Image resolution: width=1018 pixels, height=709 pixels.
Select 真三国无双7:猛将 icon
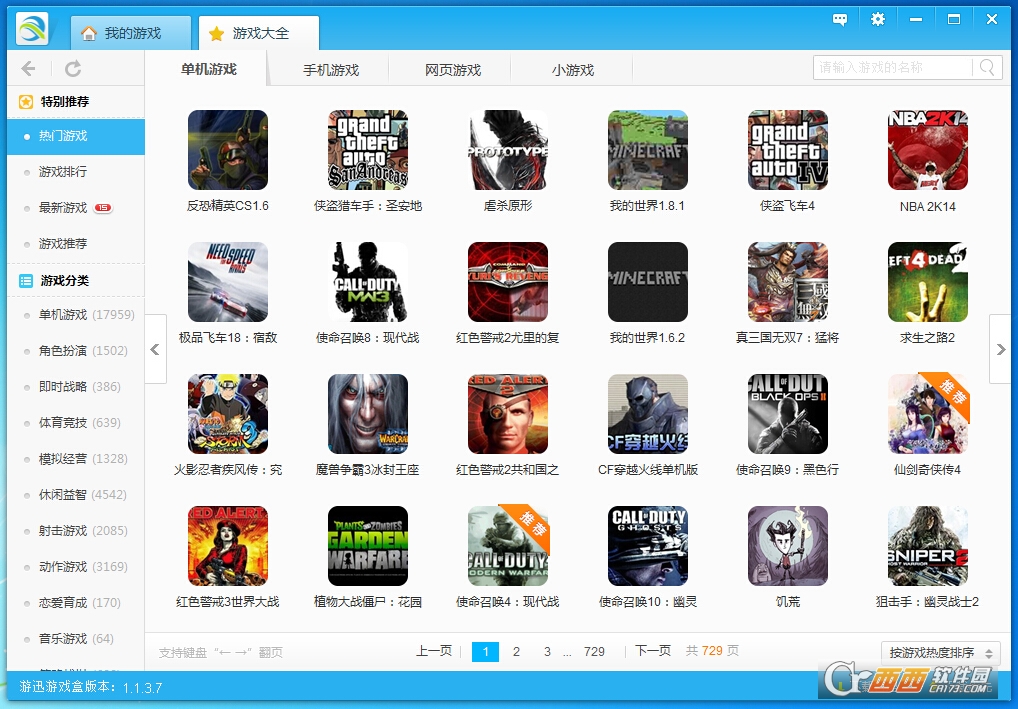788,282
